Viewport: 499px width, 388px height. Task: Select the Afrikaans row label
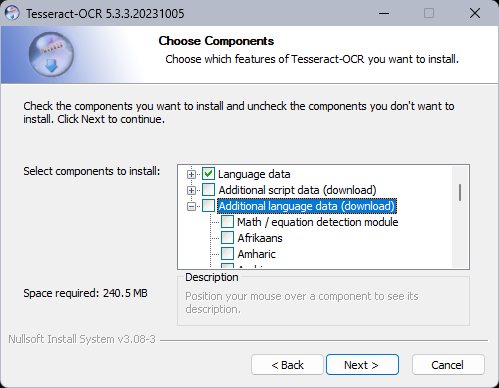pos(260,238)
